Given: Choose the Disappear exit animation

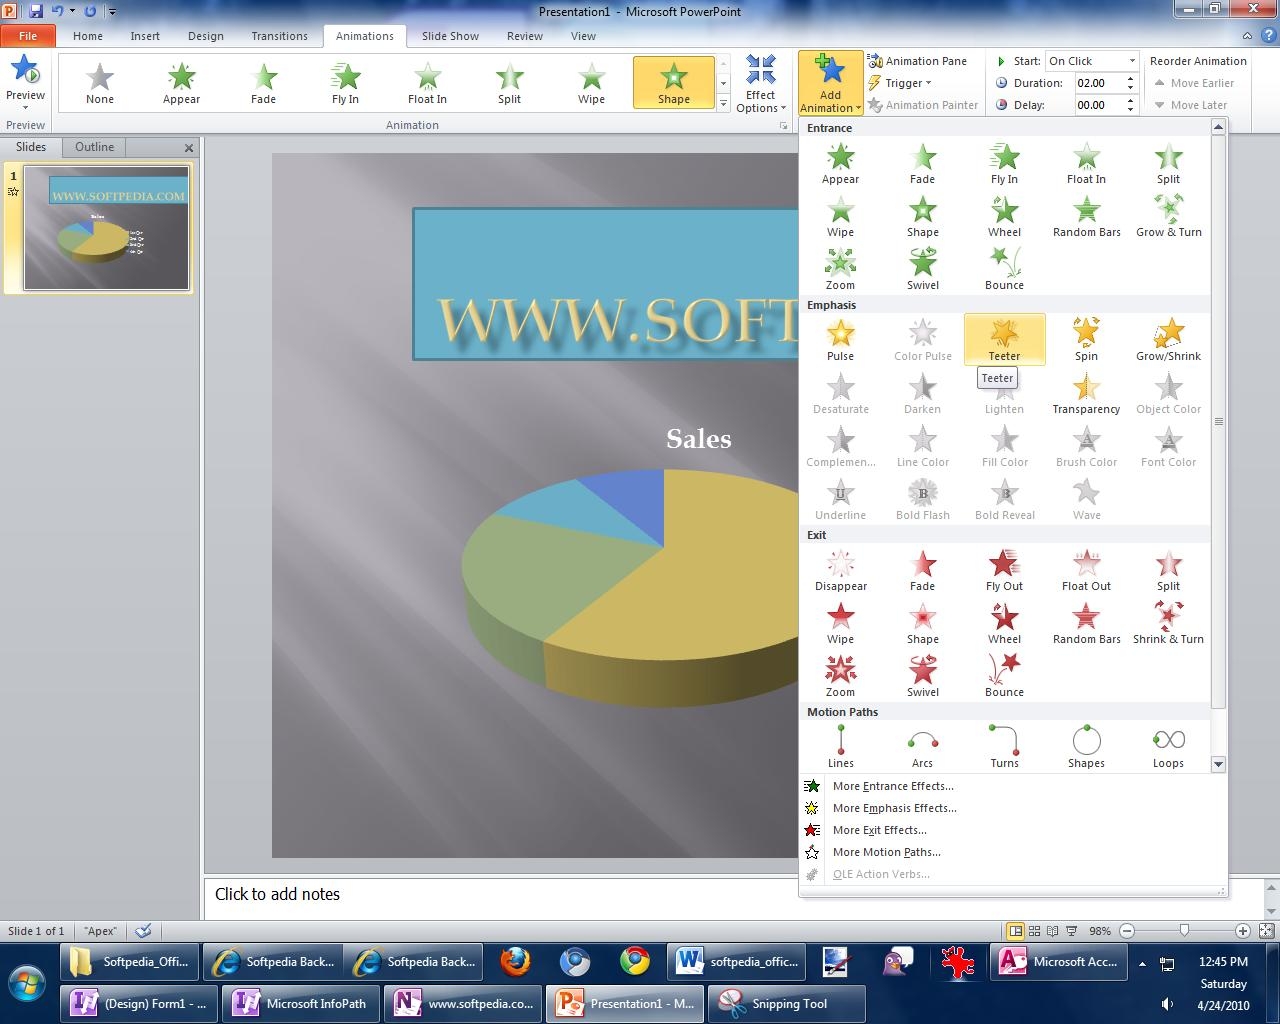Looking at the screenshot, I should pos(840,570).
